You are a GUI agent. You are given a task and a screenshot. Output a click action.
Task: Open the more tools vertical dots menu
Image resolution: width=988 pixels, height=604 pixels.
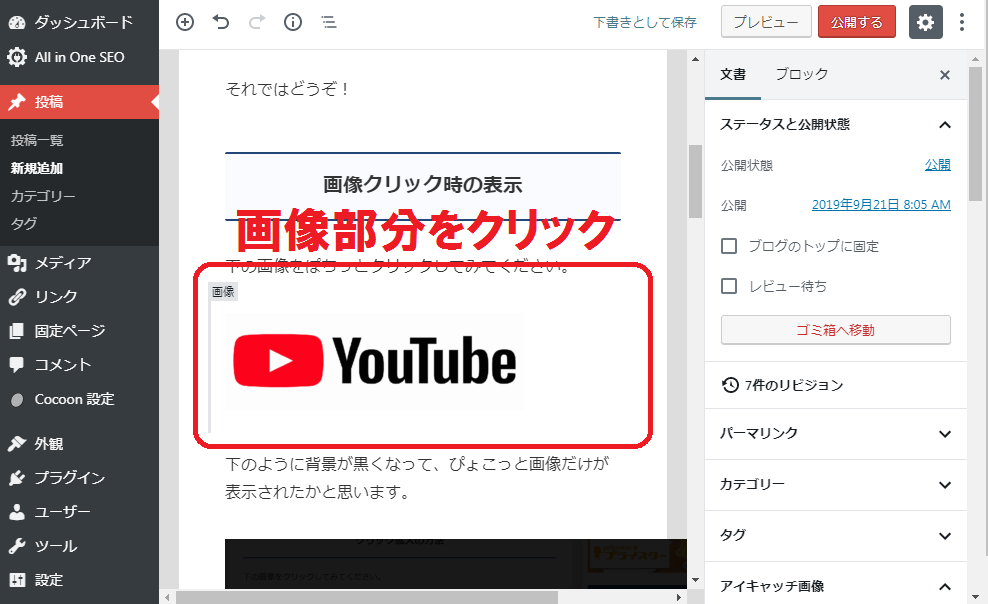(x=962, y=22)
